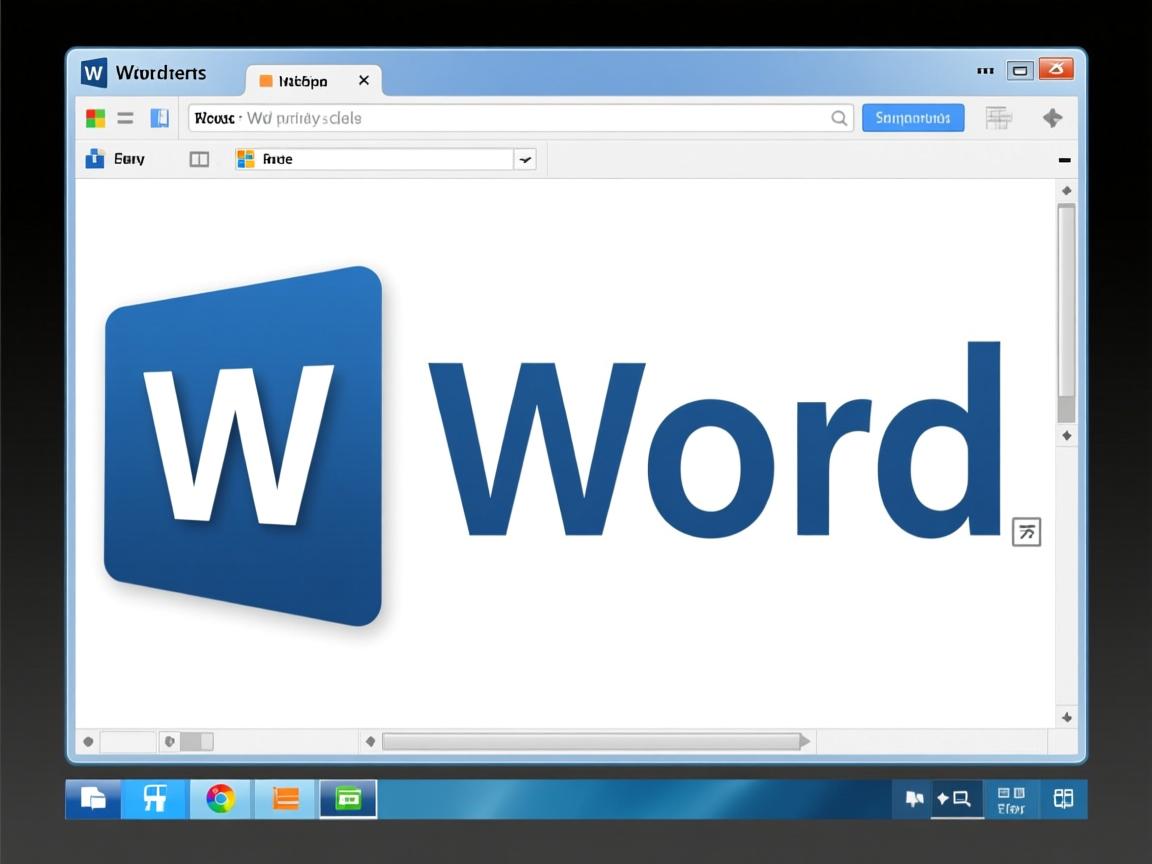1152x864 pixels.
Task: Click the search magnifier in the address bar
Action: (839, 118)
